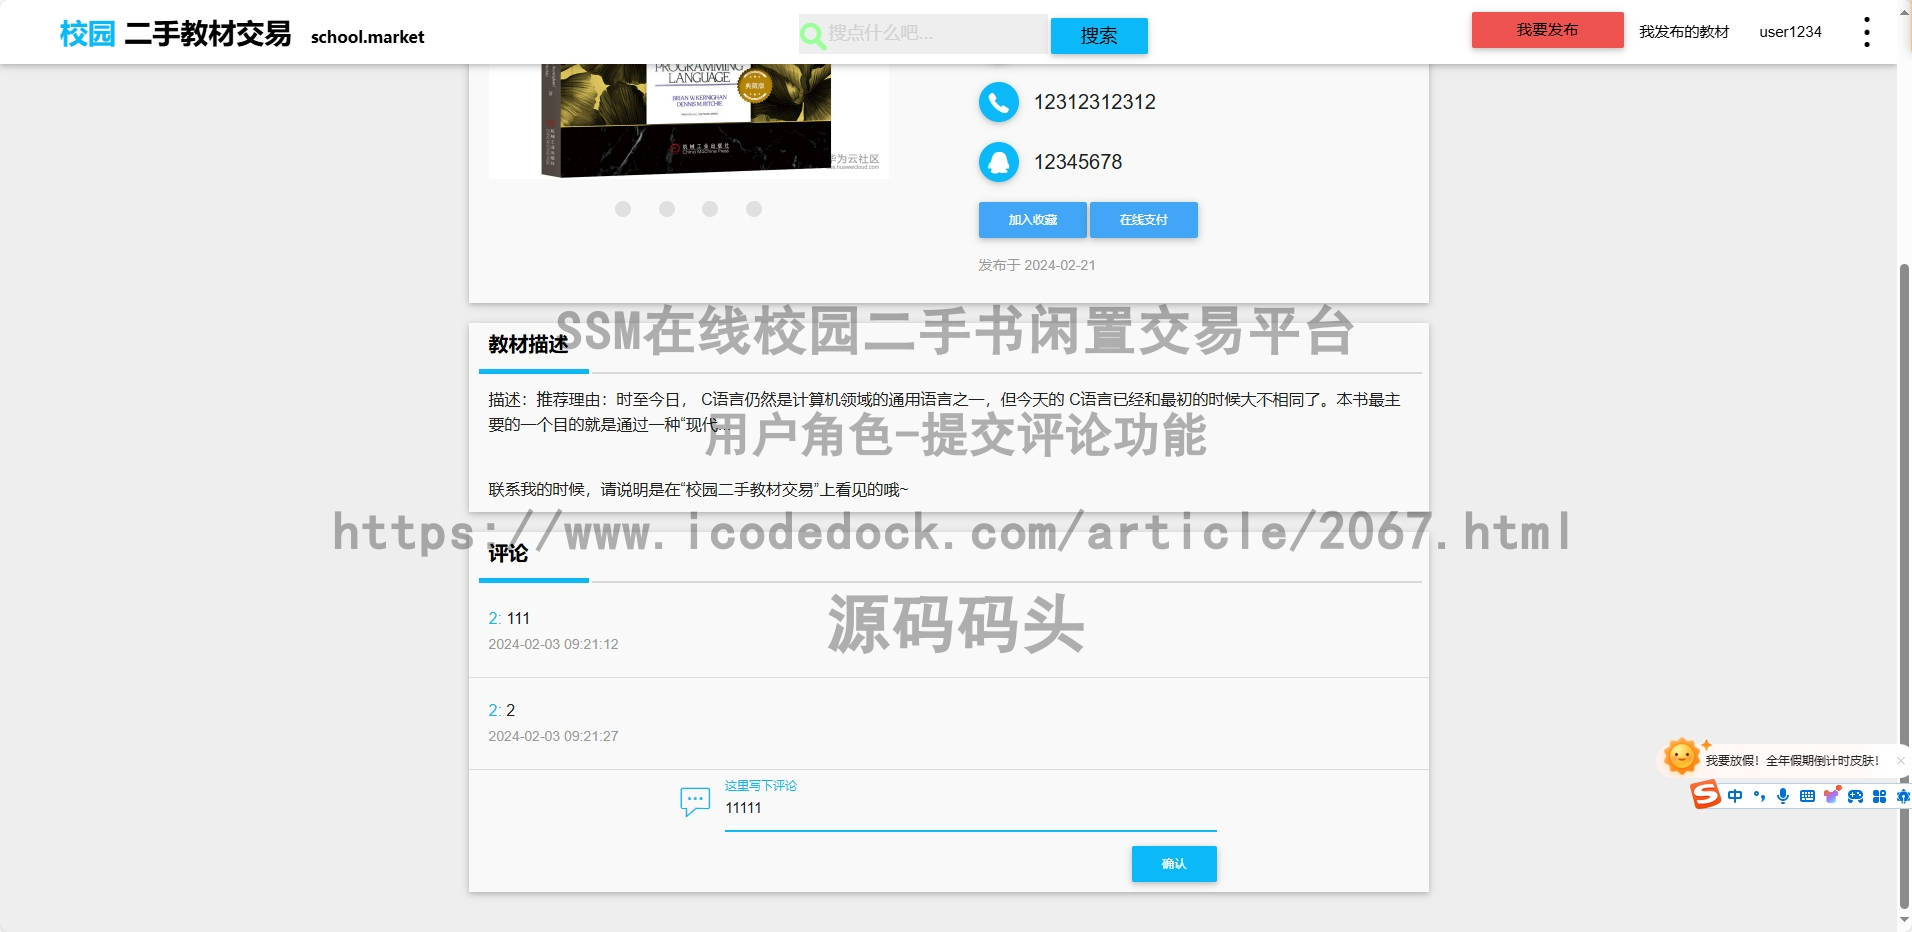Focus the 搜点什么吧 search field

pyautogui.click(x=923, y=33)
